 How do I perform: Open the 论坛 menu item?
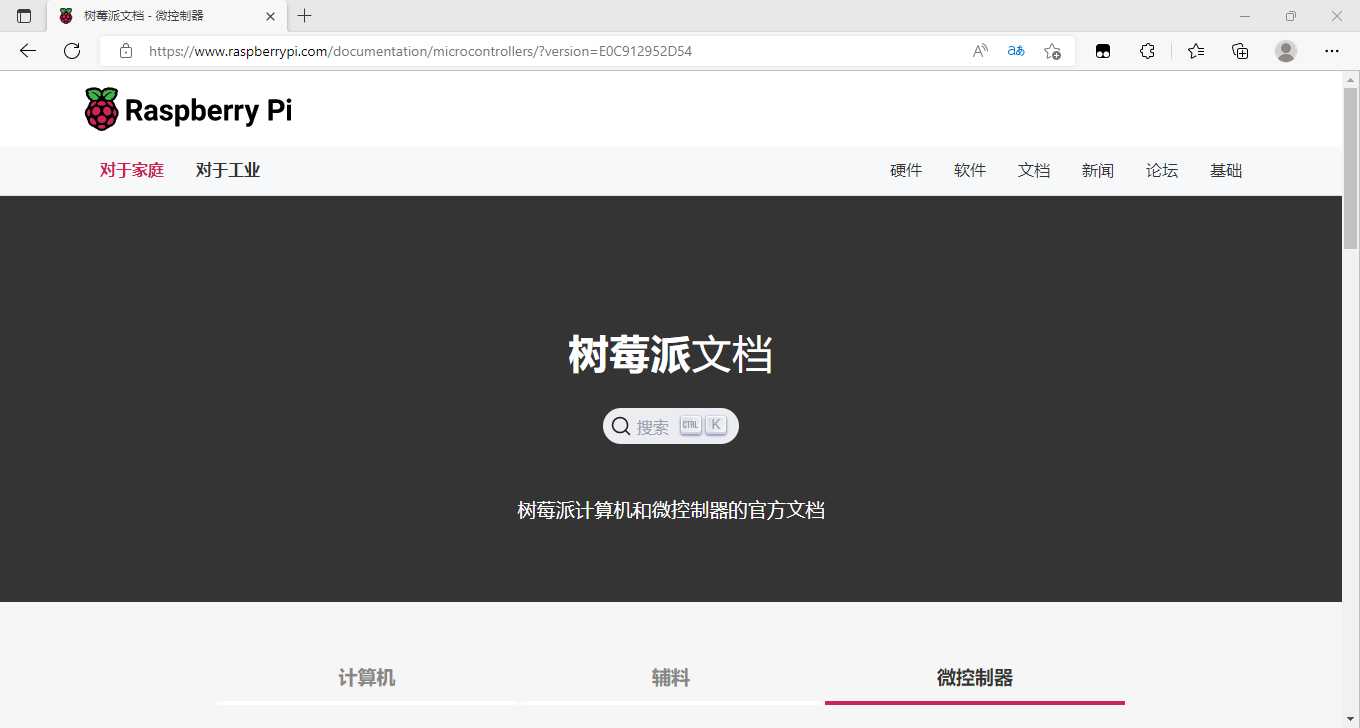tap(1162, 171)
